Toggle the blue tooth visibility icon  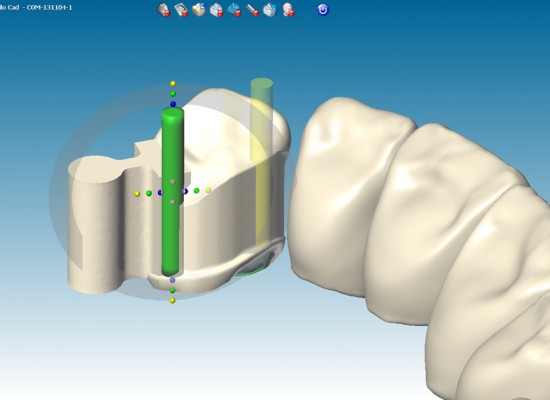[x=234, y=9]
